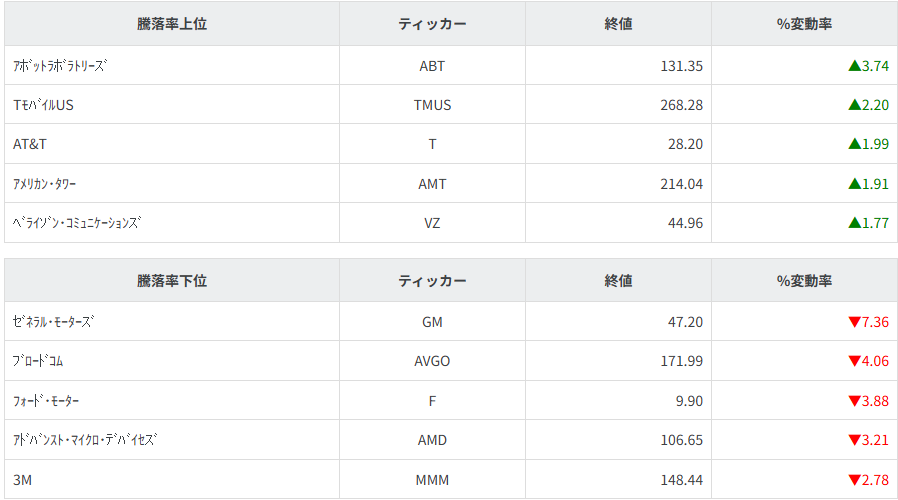This screenshot has width=898, height=500.
Task: Click the 3M company name
Action: pyautogui.click(x=23, y=480)
